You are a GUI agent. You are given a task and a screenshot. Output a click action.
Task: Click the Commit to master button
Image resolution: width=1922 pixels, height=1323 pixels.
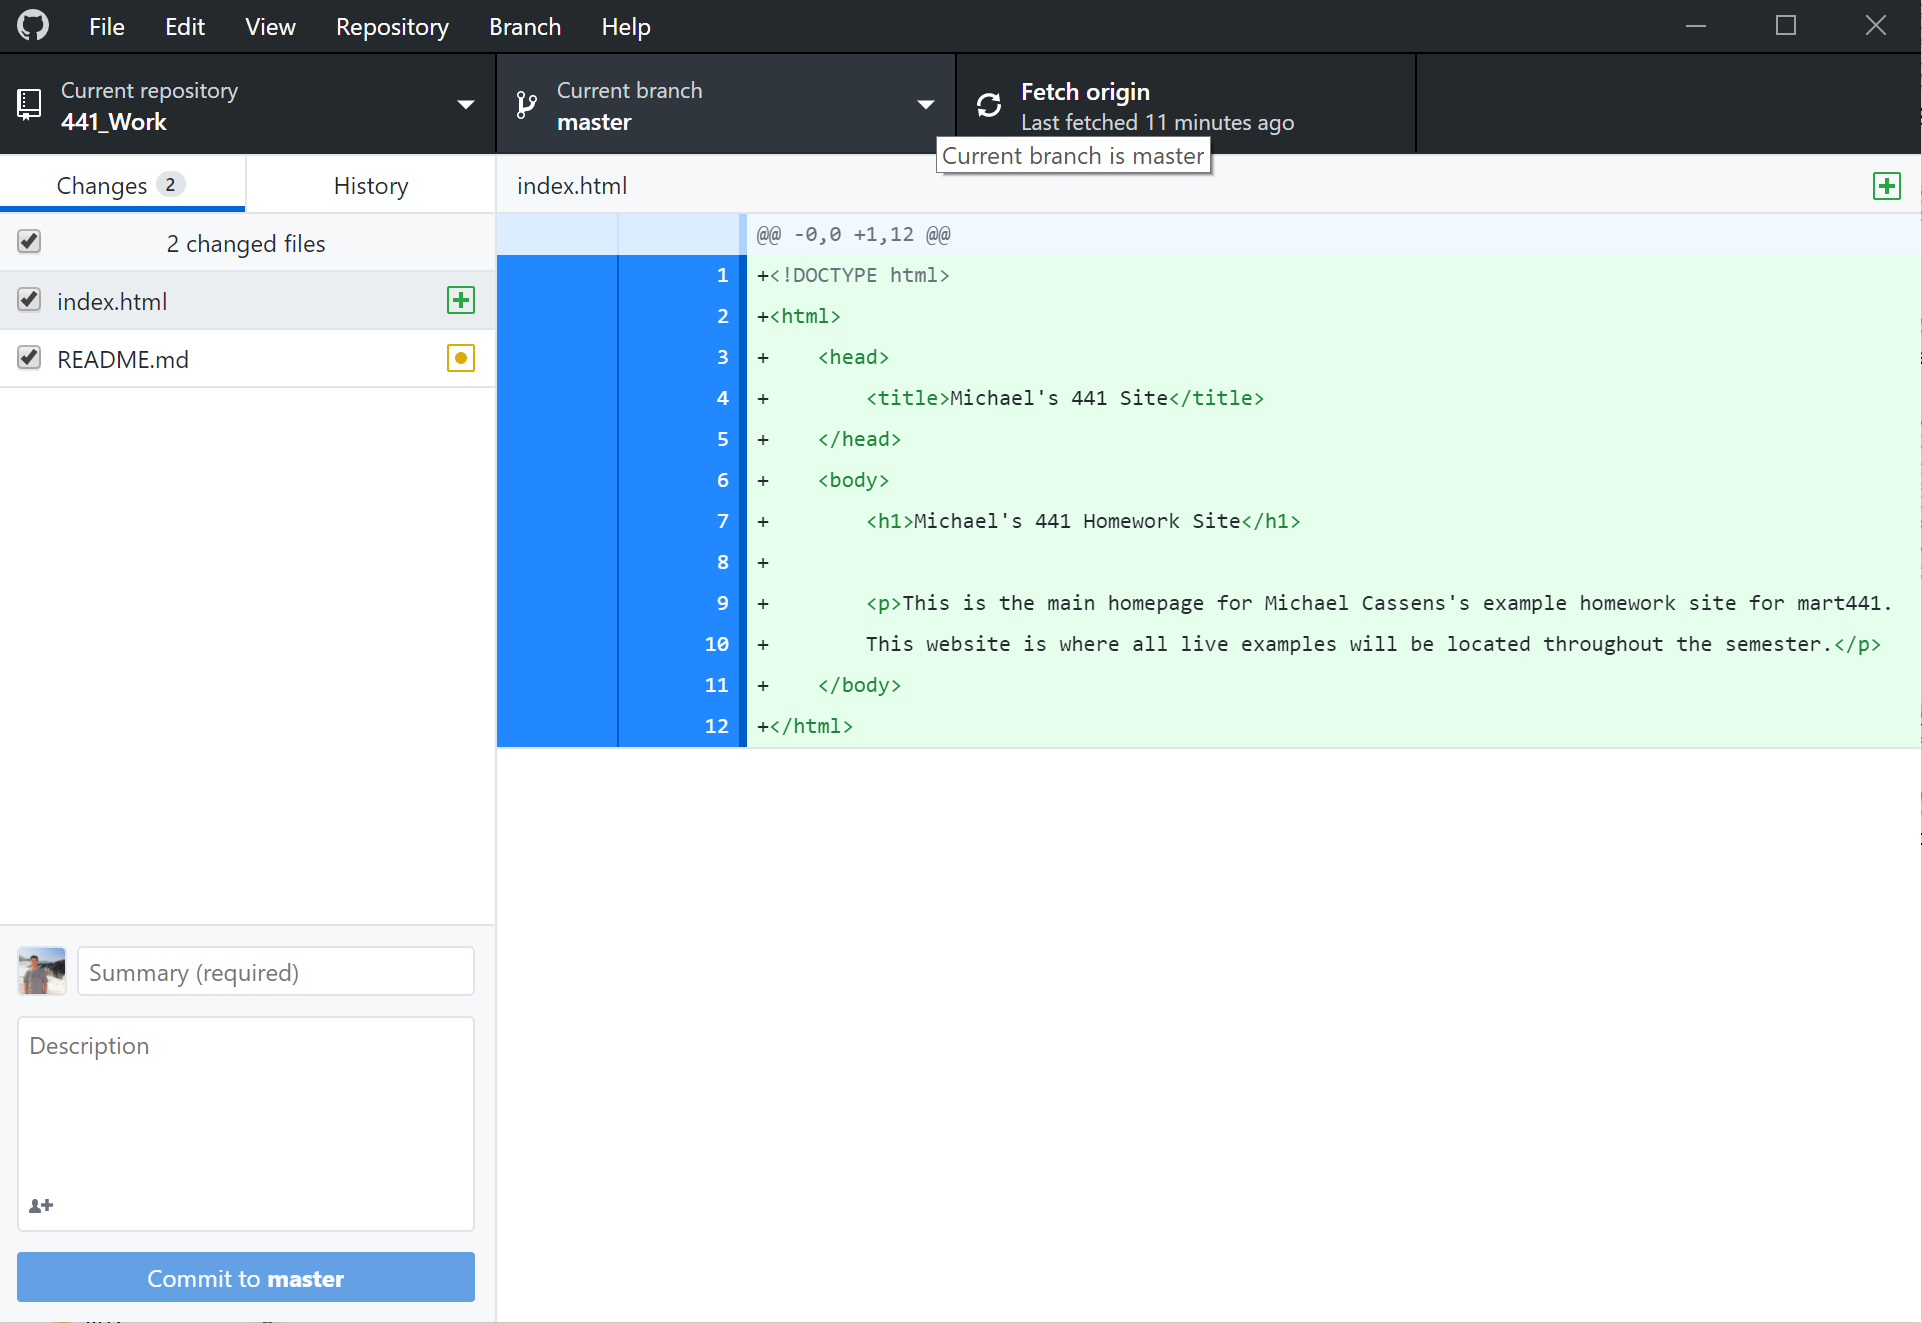(x=246, y=1278)
